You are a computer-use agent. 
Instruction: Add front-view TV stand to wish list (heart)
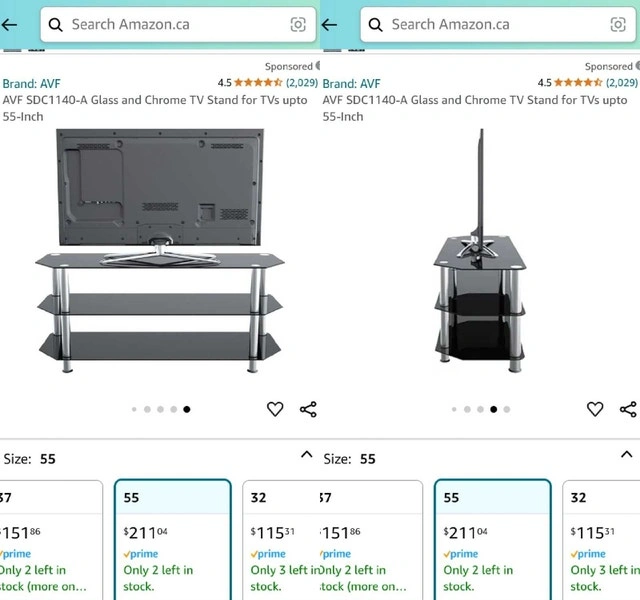coord(275,409)
